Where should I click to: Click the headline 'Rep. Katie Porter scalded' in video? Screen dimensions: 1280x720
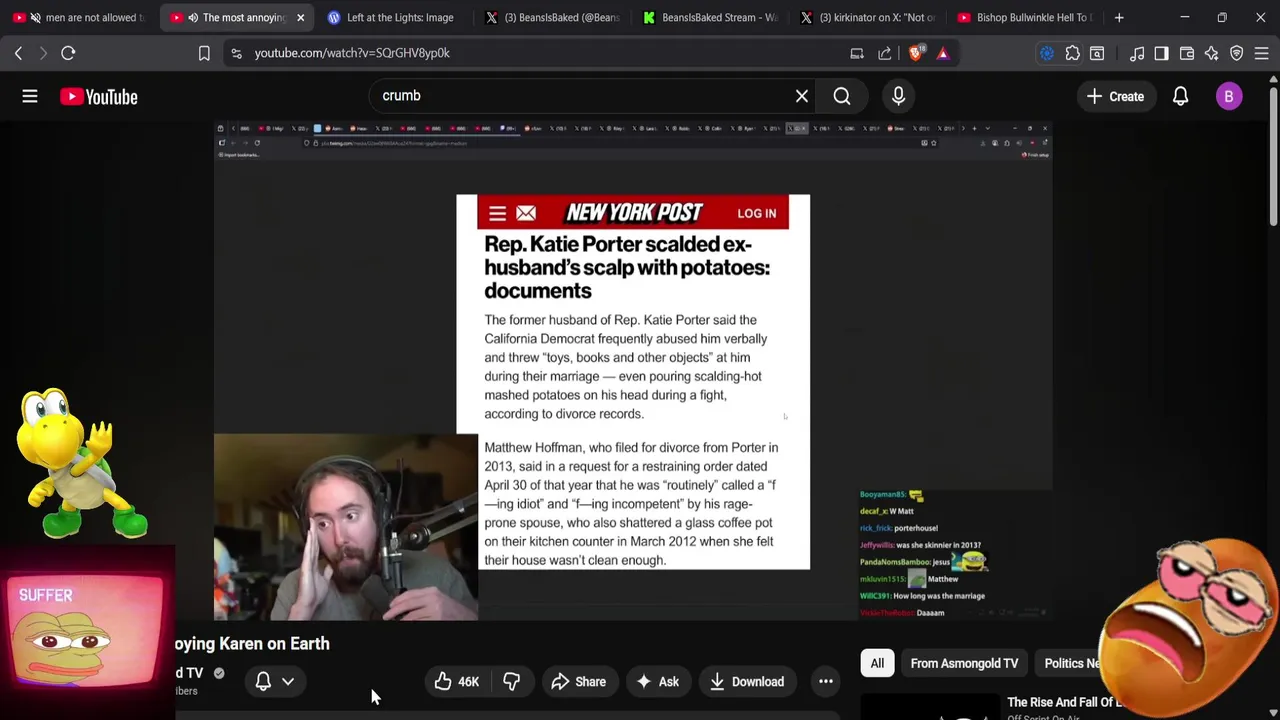(x=627, y=267)
